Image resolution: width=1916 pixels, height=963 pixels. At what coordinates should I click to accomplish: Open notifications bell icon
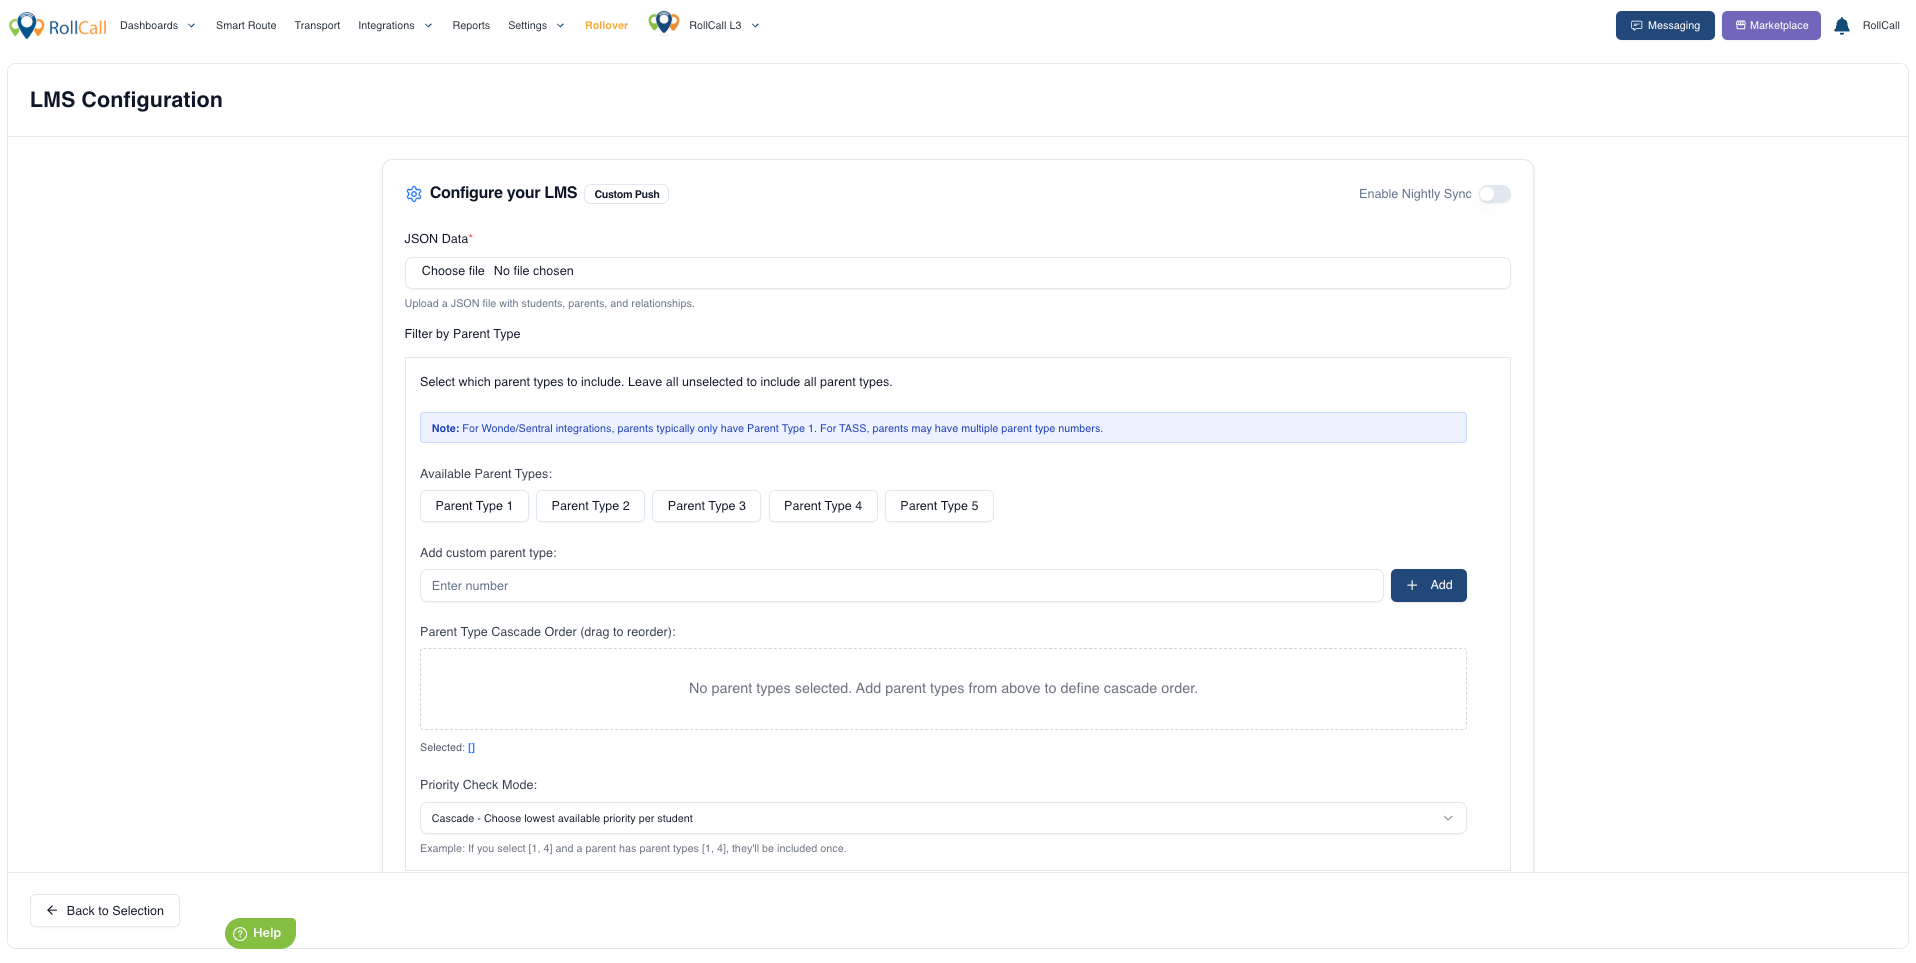(1841, 26)
